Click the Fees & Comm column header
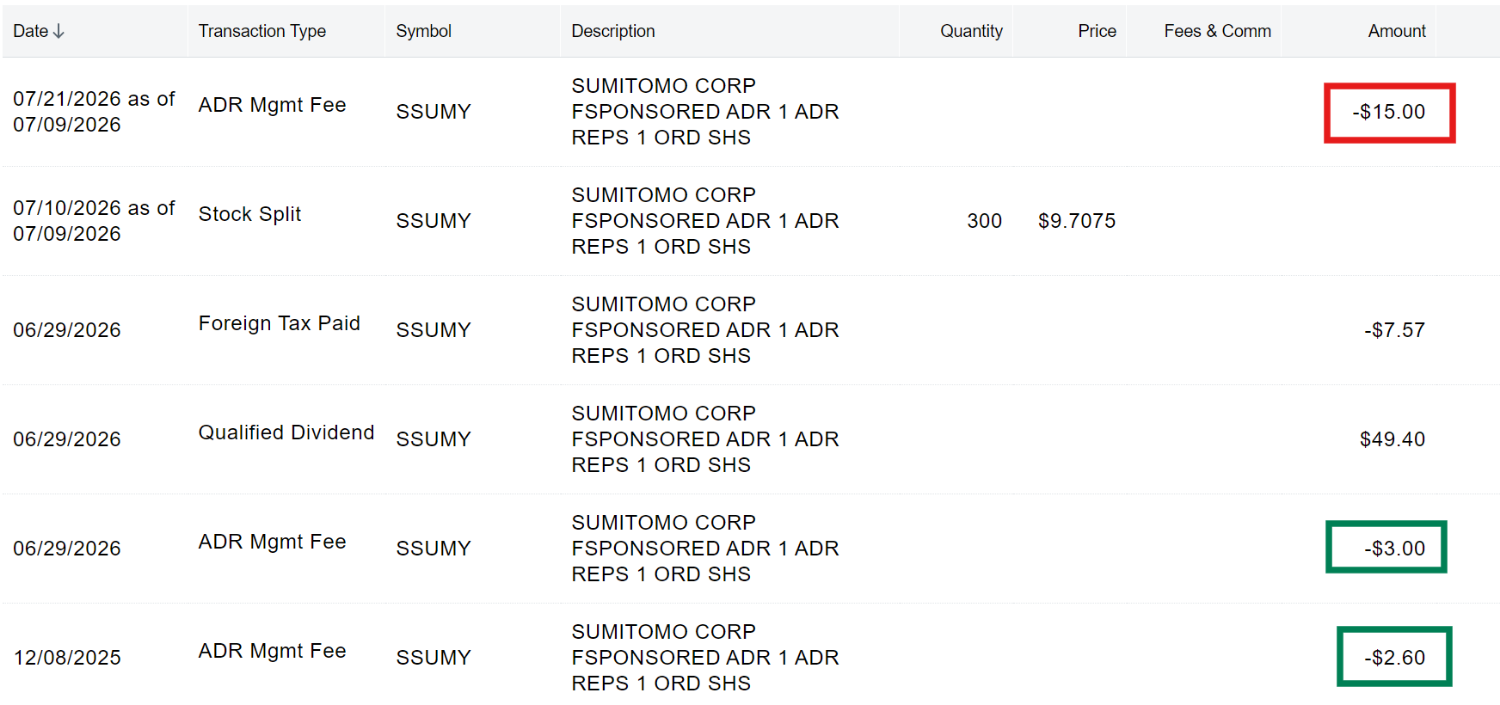Screen dimensions: 1500x705 [1218, 31]
